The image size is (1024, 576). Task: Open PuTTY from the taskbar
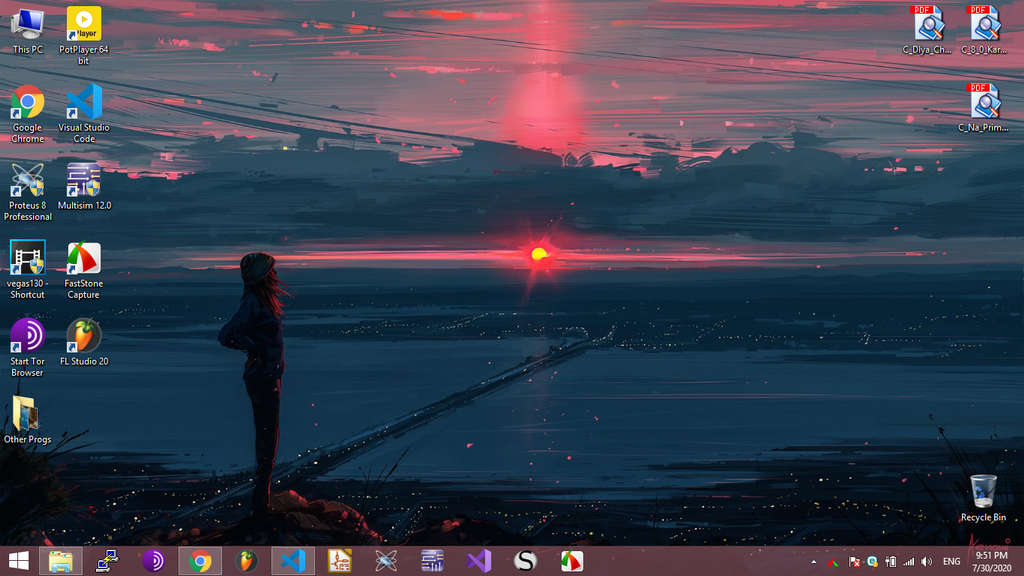tap(107, 561)
